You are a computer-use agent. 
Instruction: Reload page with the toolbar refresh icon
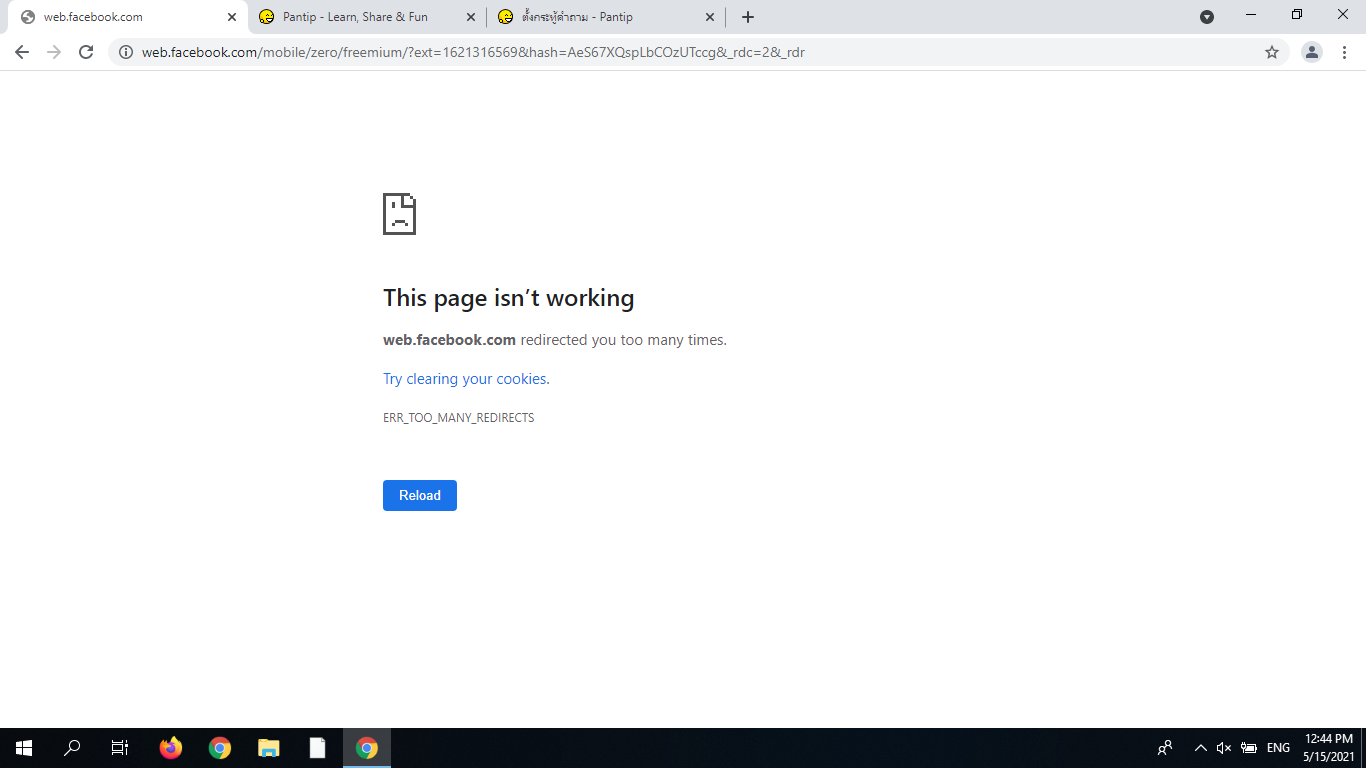(86, 52)
